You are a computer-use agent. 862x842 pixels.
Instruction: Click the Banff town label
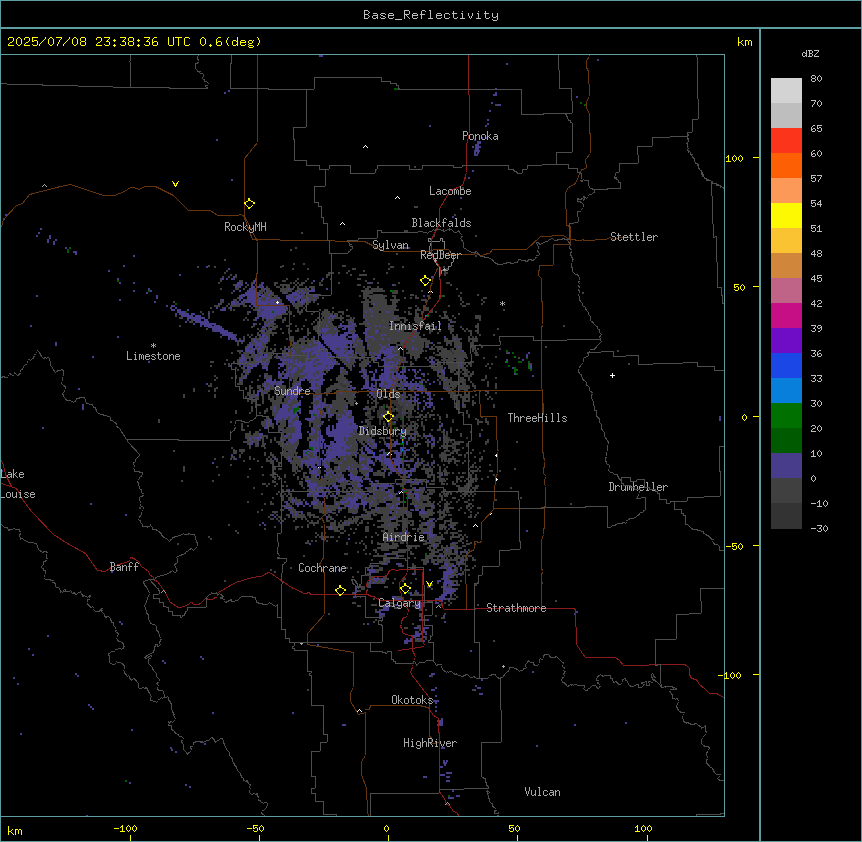point(124,567)
